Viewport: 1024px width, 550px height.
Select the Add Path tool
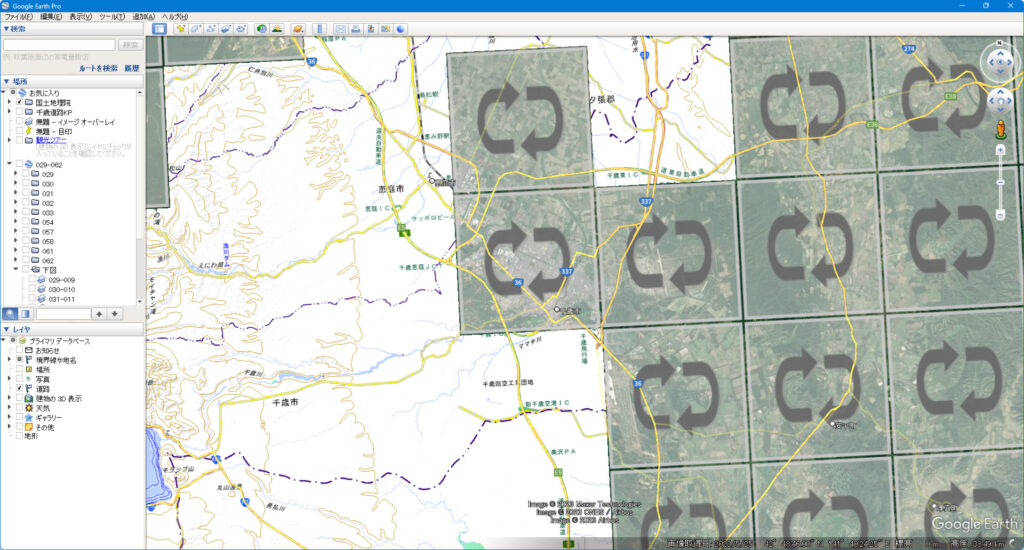point(210,28)
